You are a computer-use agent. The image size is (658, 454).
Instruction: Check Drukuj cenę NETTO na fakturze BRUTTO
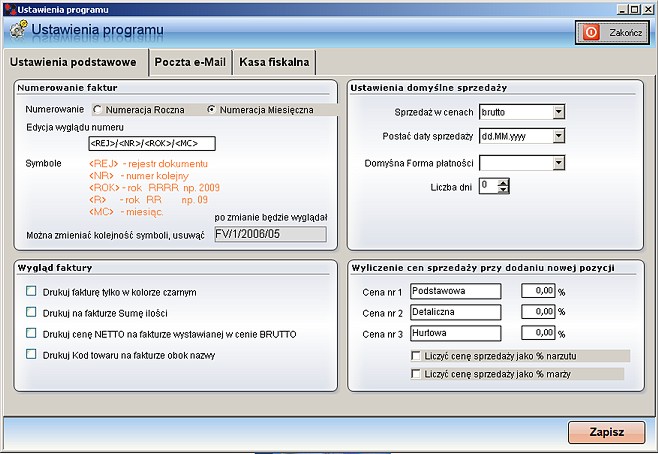click(x=31, y=333)
